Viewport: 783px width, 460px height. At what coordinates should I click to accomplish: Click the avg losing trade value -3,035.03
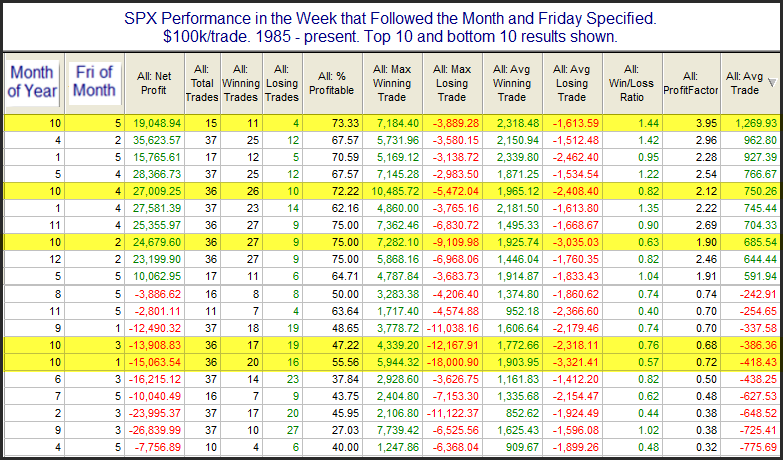click(577, 242)
